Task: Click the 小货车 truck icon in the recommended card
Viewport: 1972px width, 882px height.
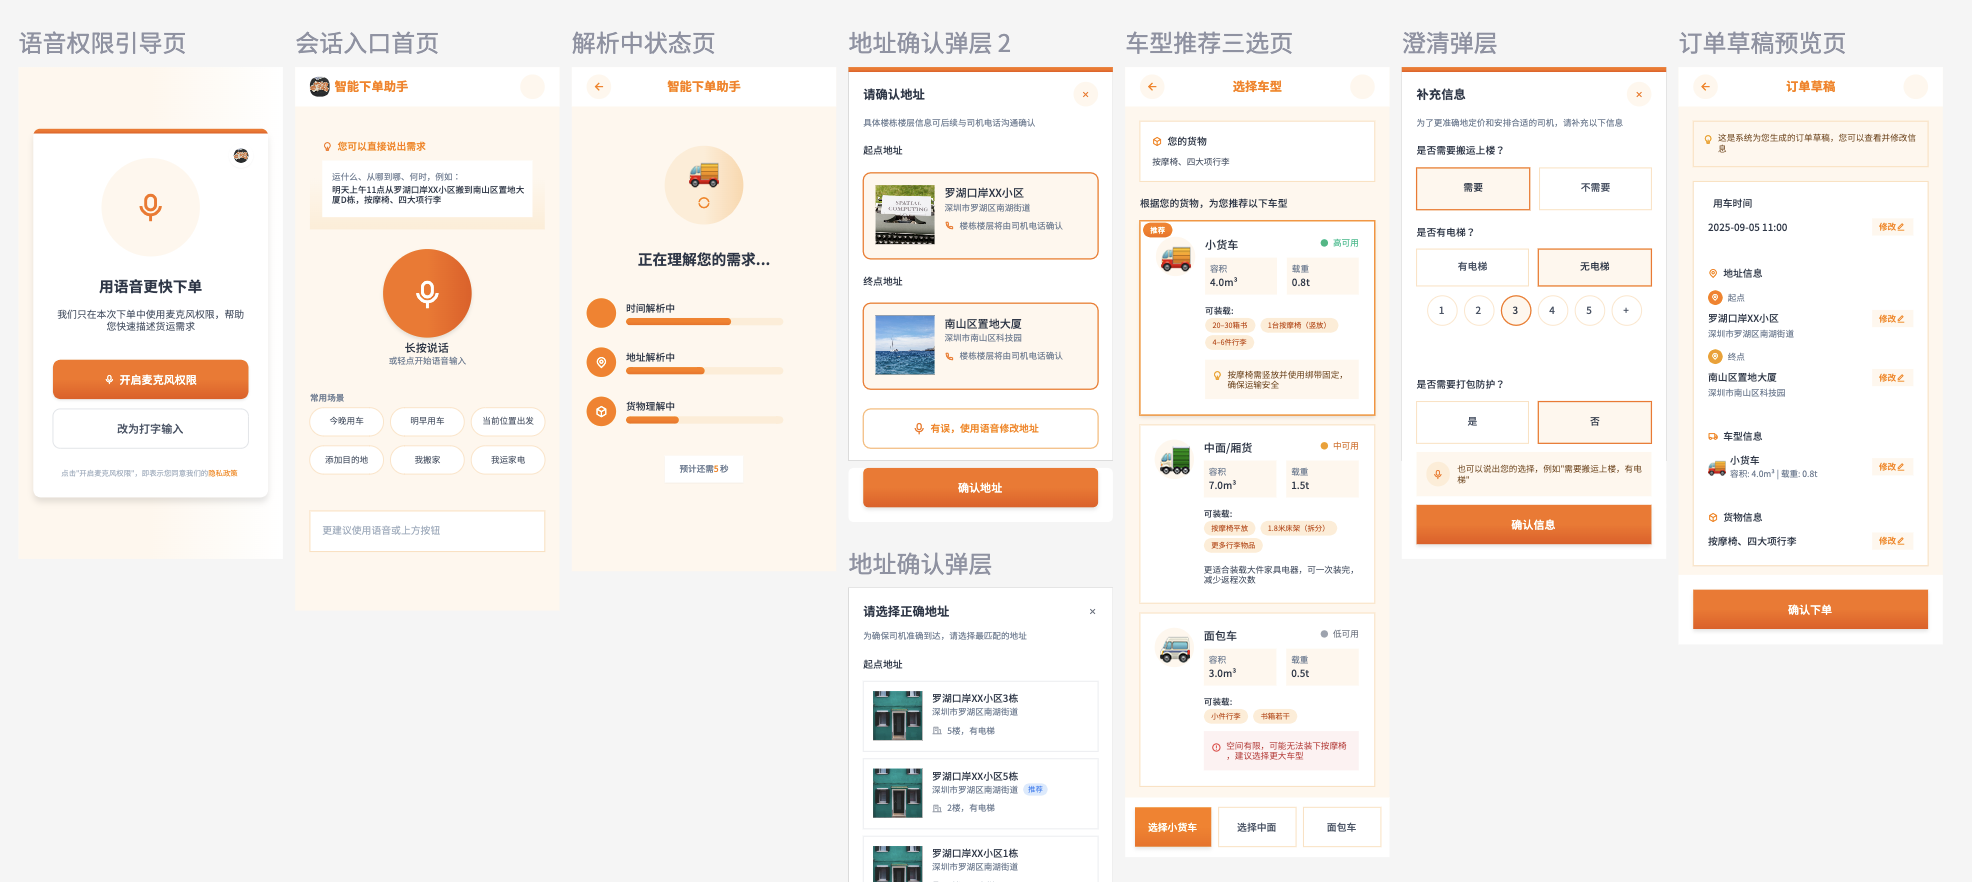Action: (x=1176, y=259)
